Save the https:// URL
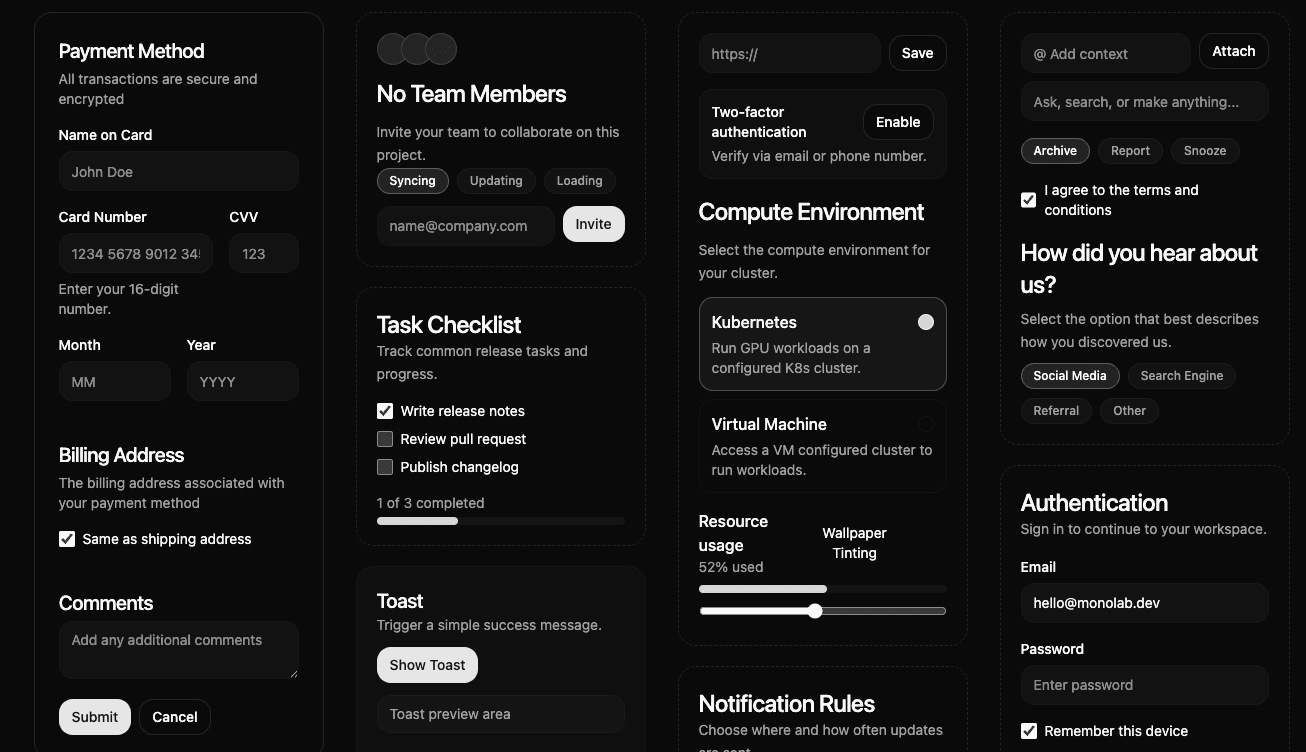 (x=917, y=53)
